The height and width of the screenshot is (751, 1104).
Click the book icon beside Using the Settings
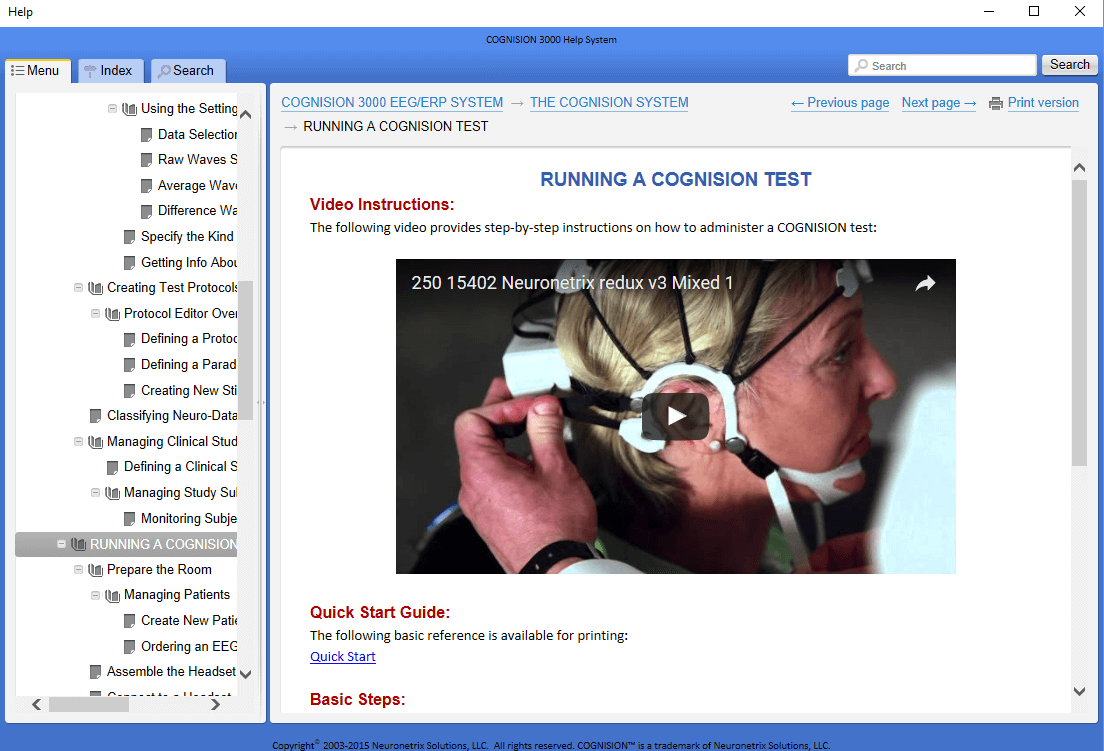click(130, 109)
